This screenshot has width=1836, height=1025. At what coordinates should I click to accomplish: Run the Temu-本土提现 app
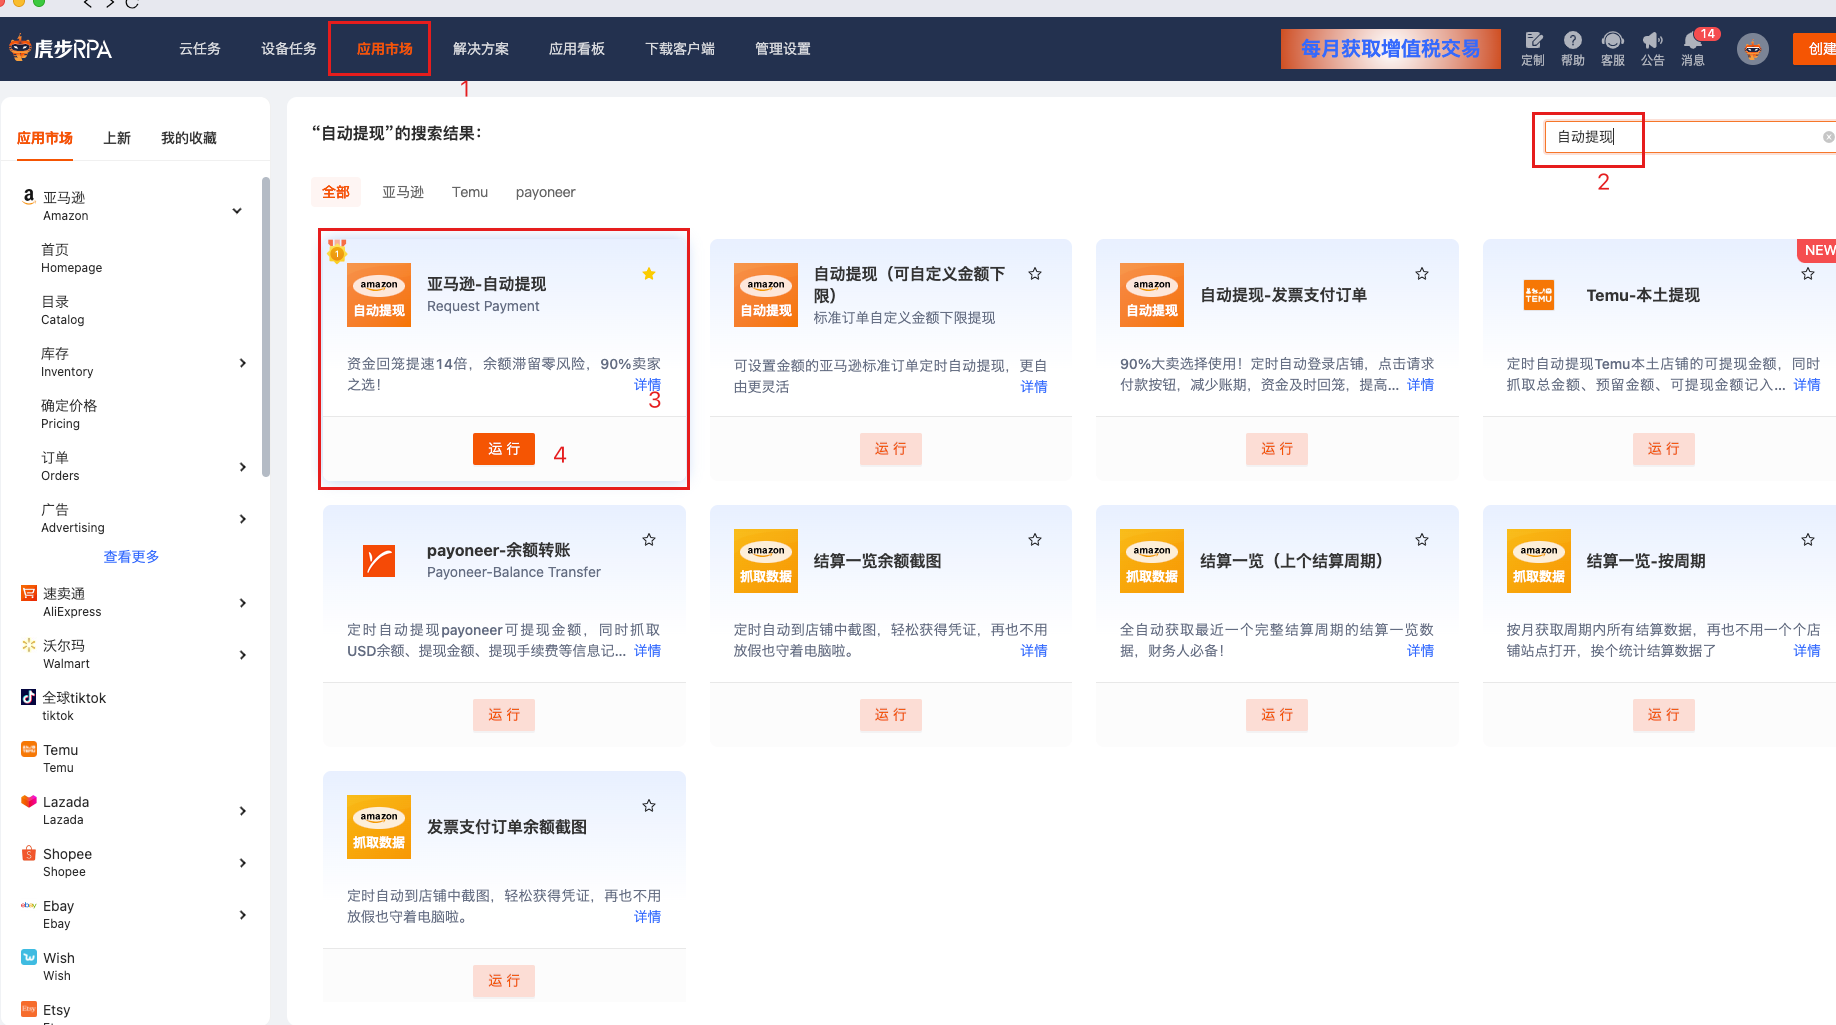1664,449
